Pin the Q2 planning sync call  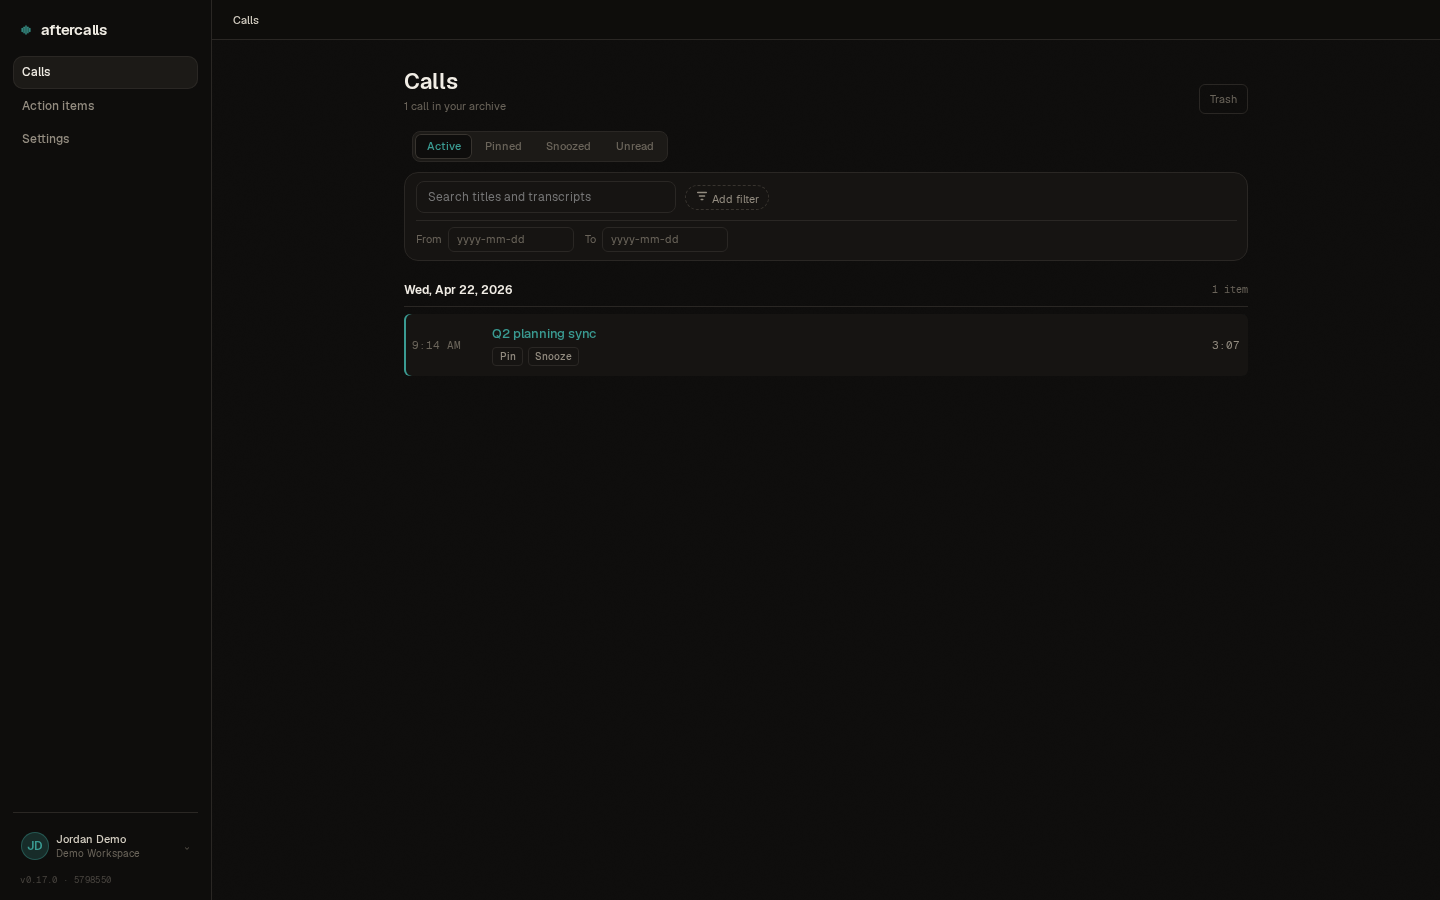(x=508, y=356)
